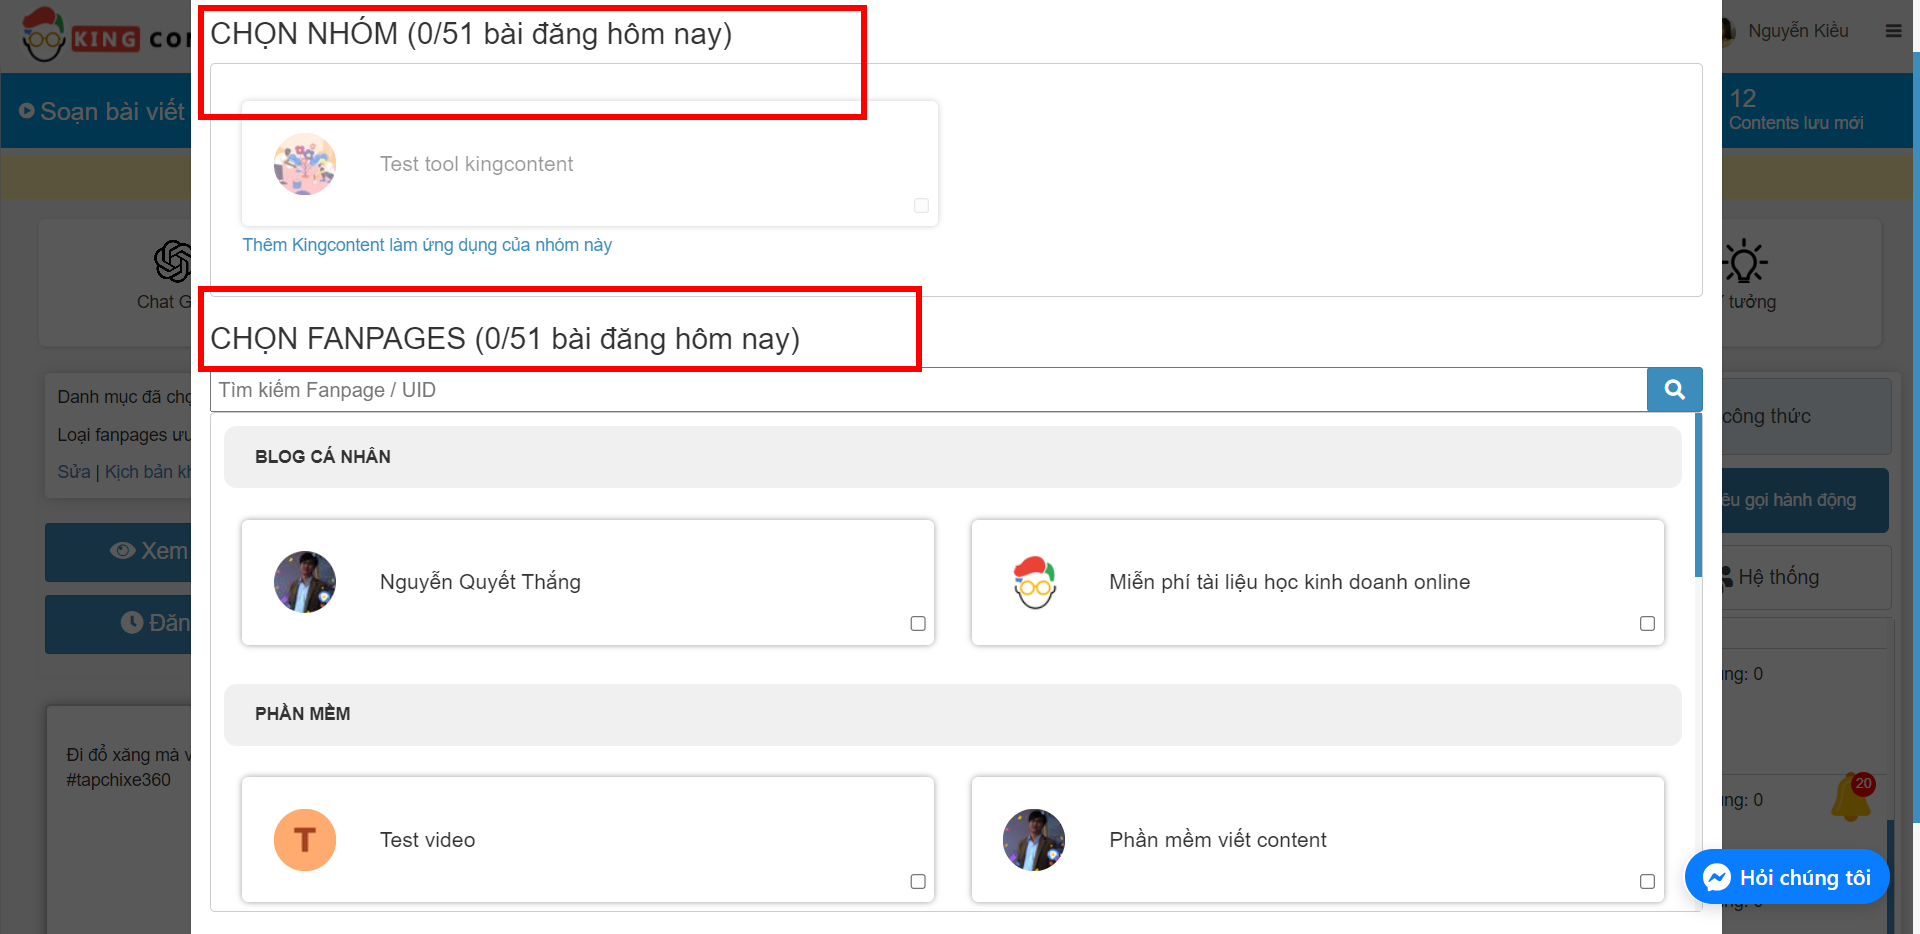
Task: Click the công thức button on right
Action: (1805, 416)
